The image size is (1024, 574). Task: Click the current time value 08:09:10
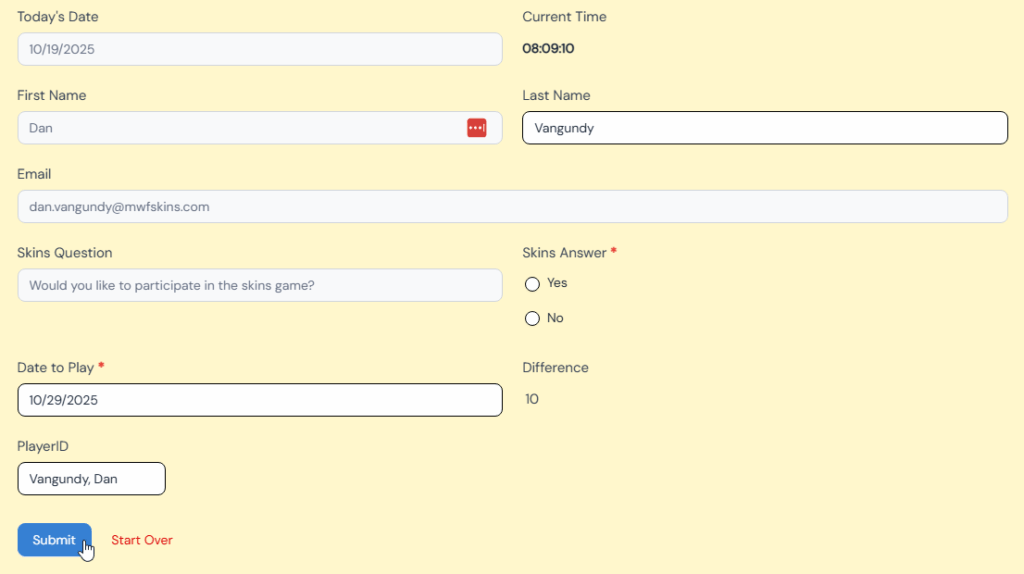tap(548, 48)
